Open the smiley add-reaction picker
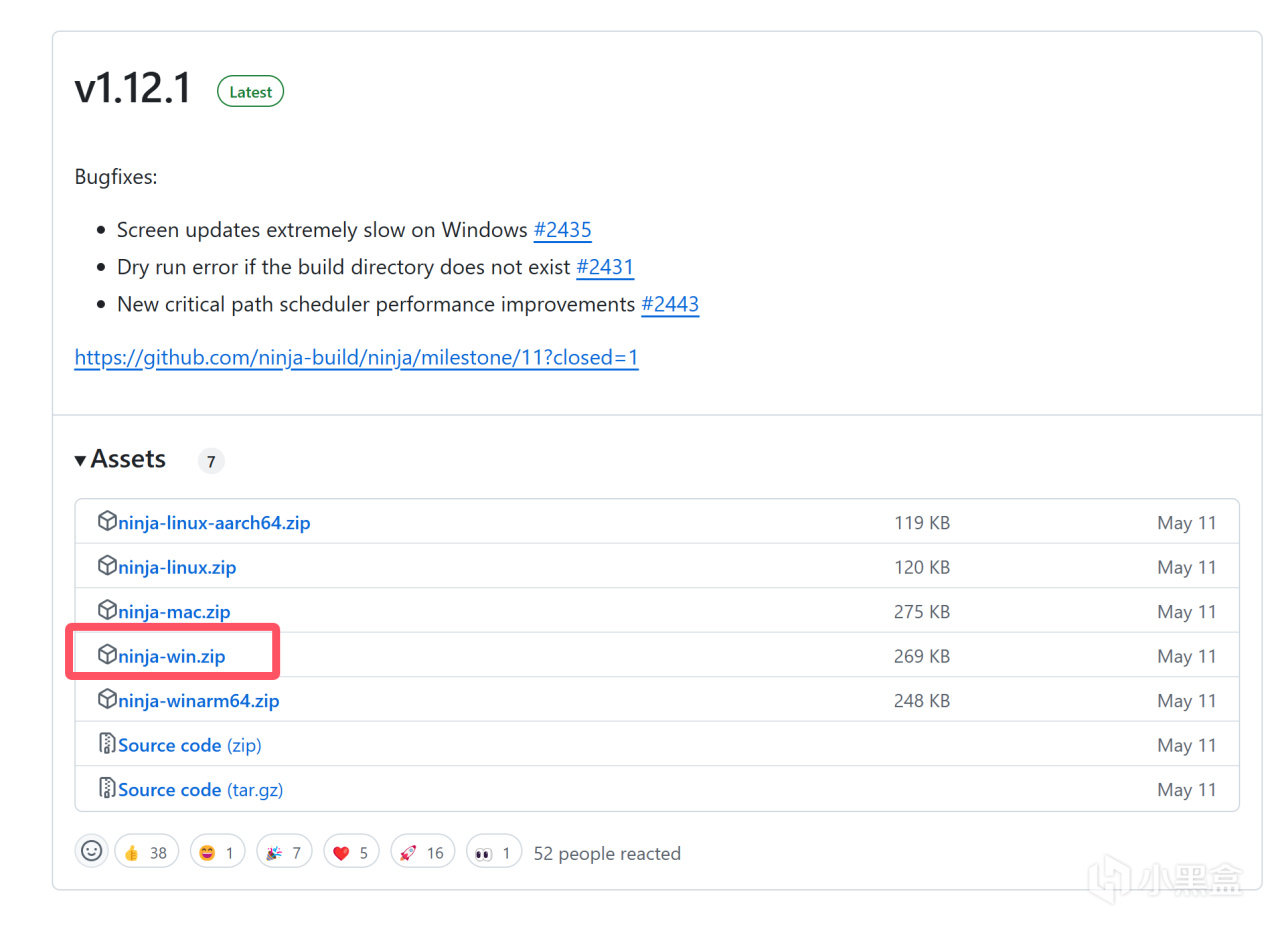This screenshot has width=1280, height=927. (91, 852)
